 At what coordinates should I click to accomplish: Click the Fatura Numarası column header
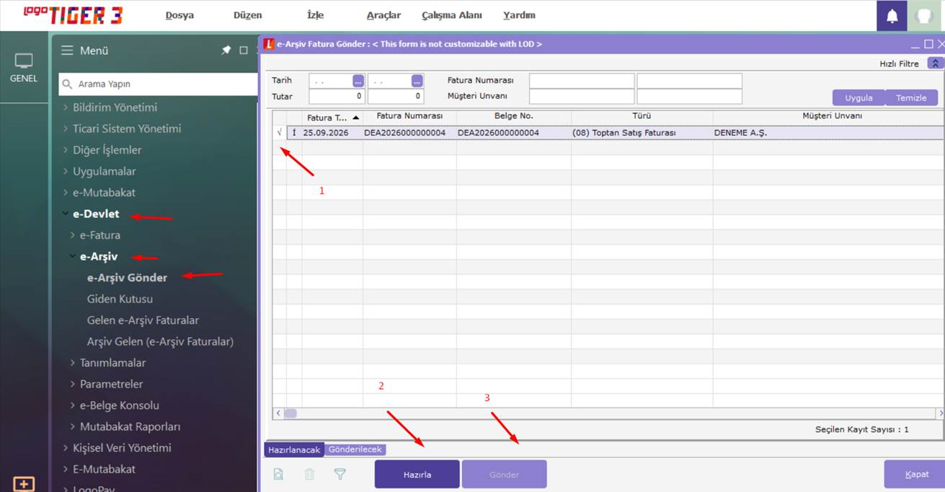410,116
